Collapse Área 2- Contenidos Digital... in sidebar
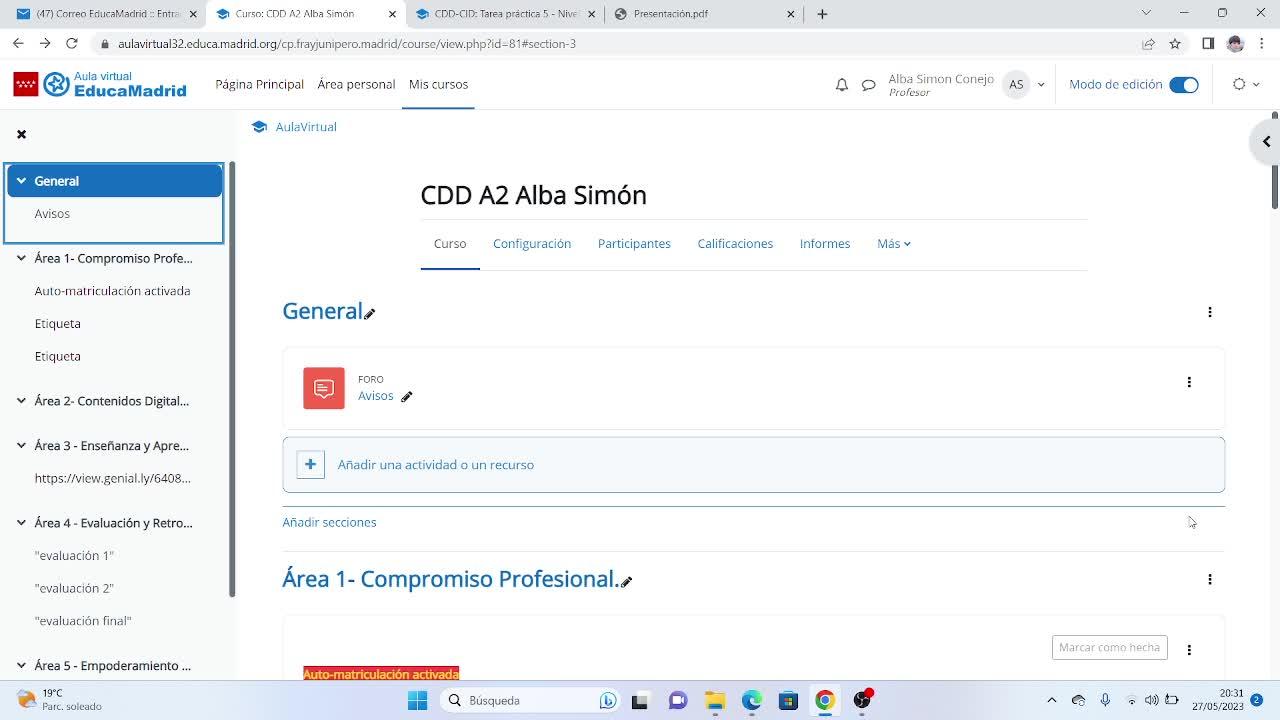 (21, 401)
